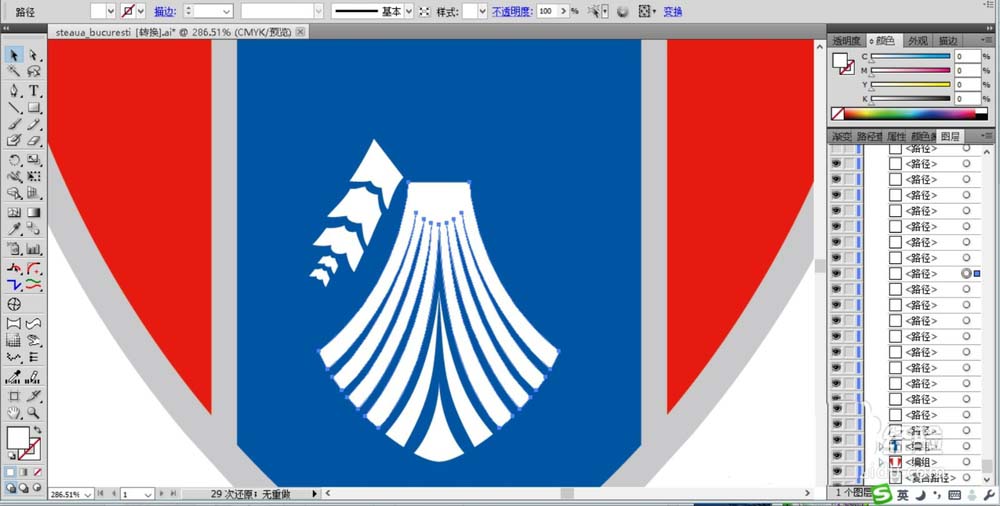Choose the Lasso tool
Screen dimensions: 1000x506
pos(34,71)
